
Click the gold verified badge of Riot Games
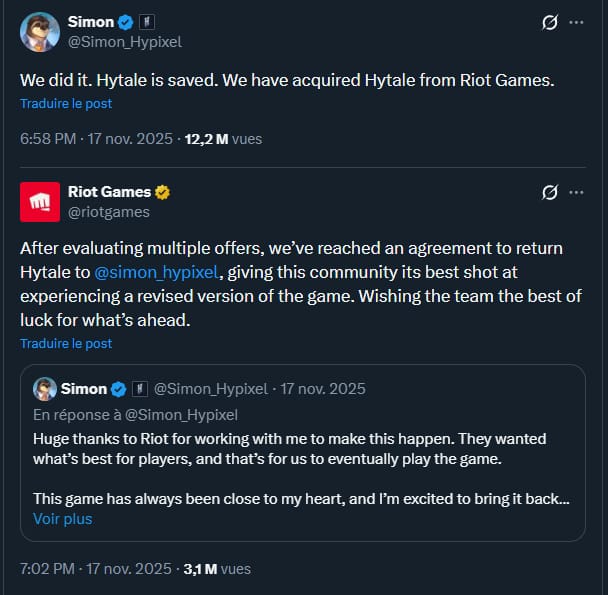click(162, 192)
